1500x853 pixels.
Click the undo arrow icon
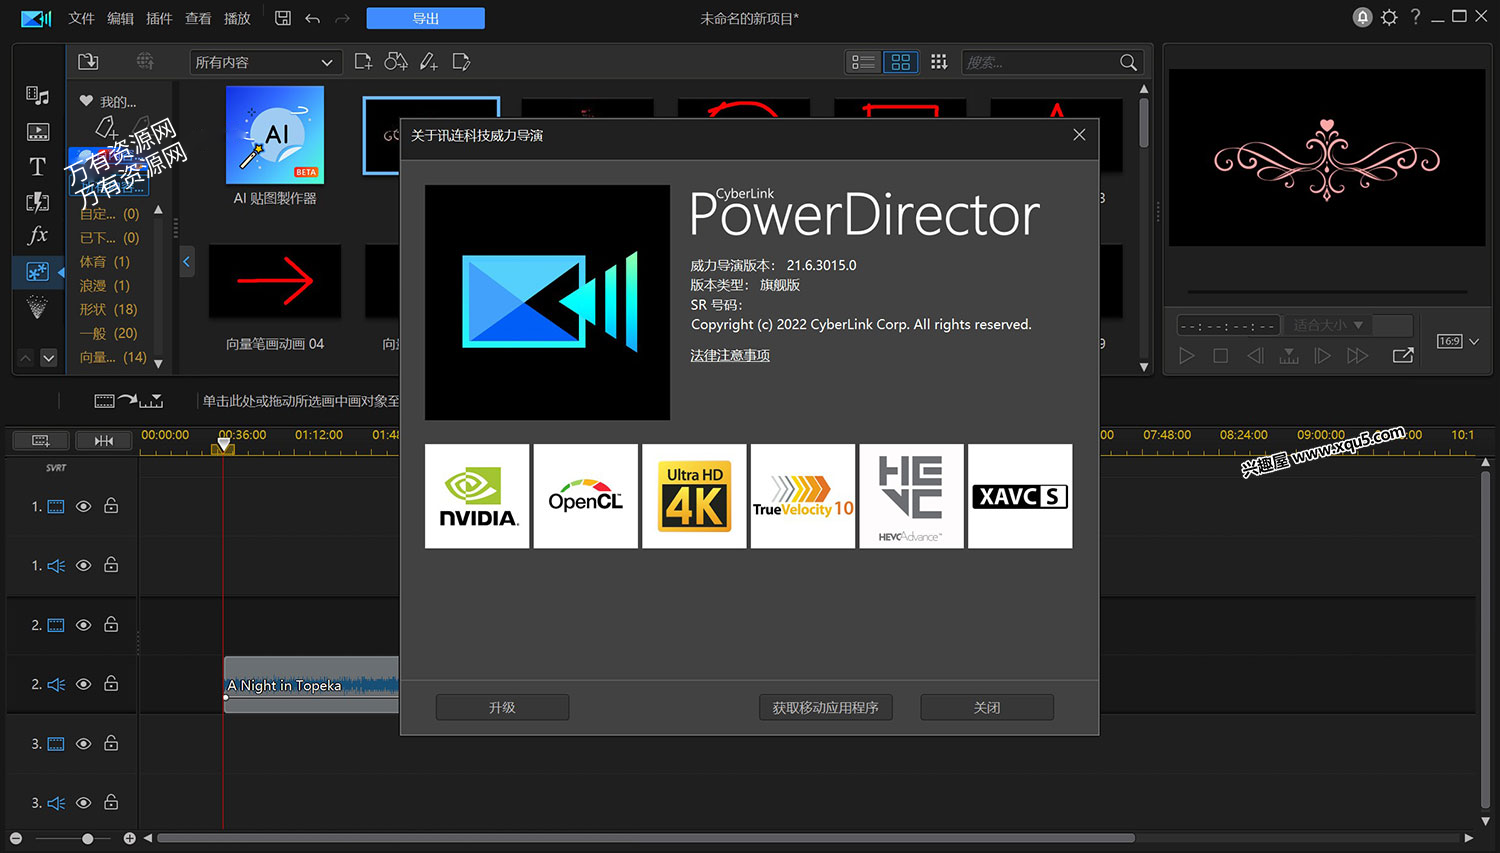(312, 18)
